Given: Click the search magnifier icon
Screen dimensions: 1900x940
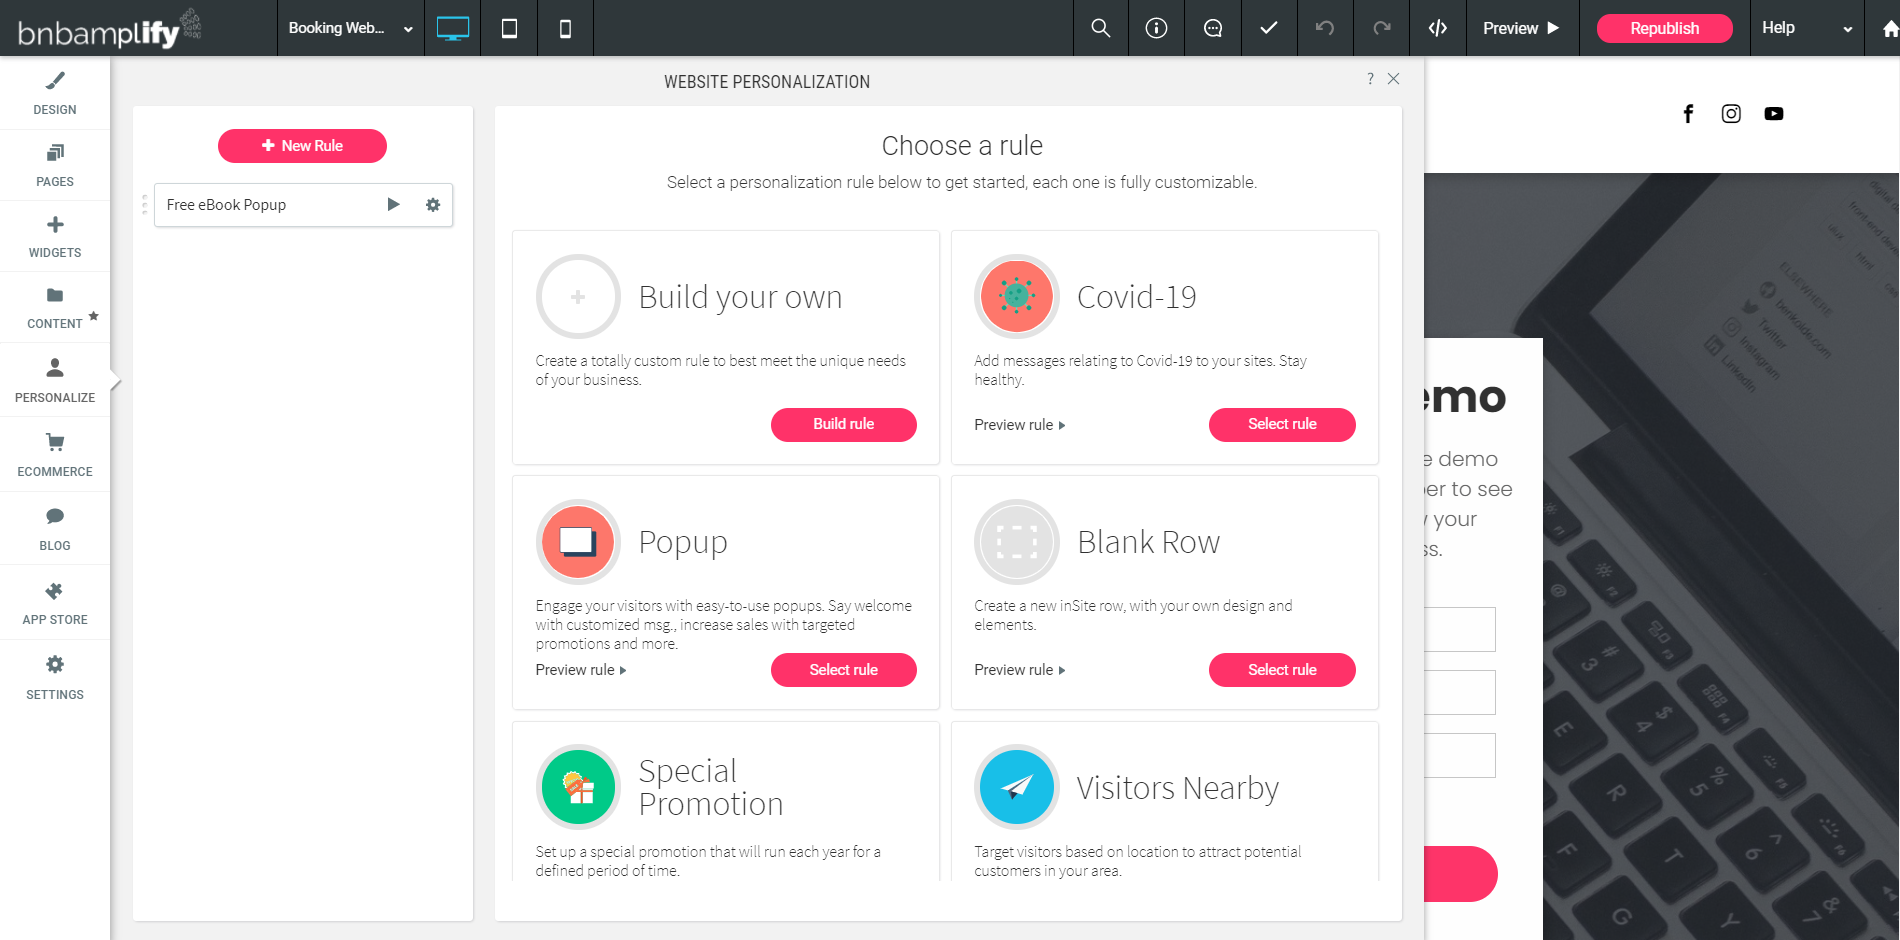Looking at the screenshot, I should [1101, 28].
